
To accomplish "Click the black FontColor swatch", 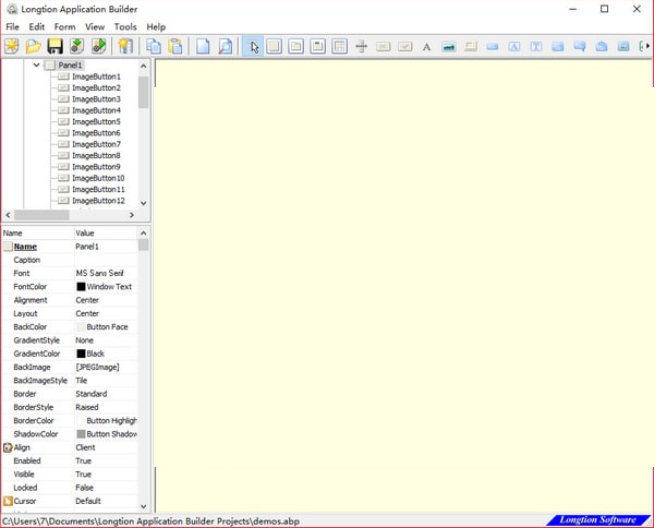I will (81, 286).
